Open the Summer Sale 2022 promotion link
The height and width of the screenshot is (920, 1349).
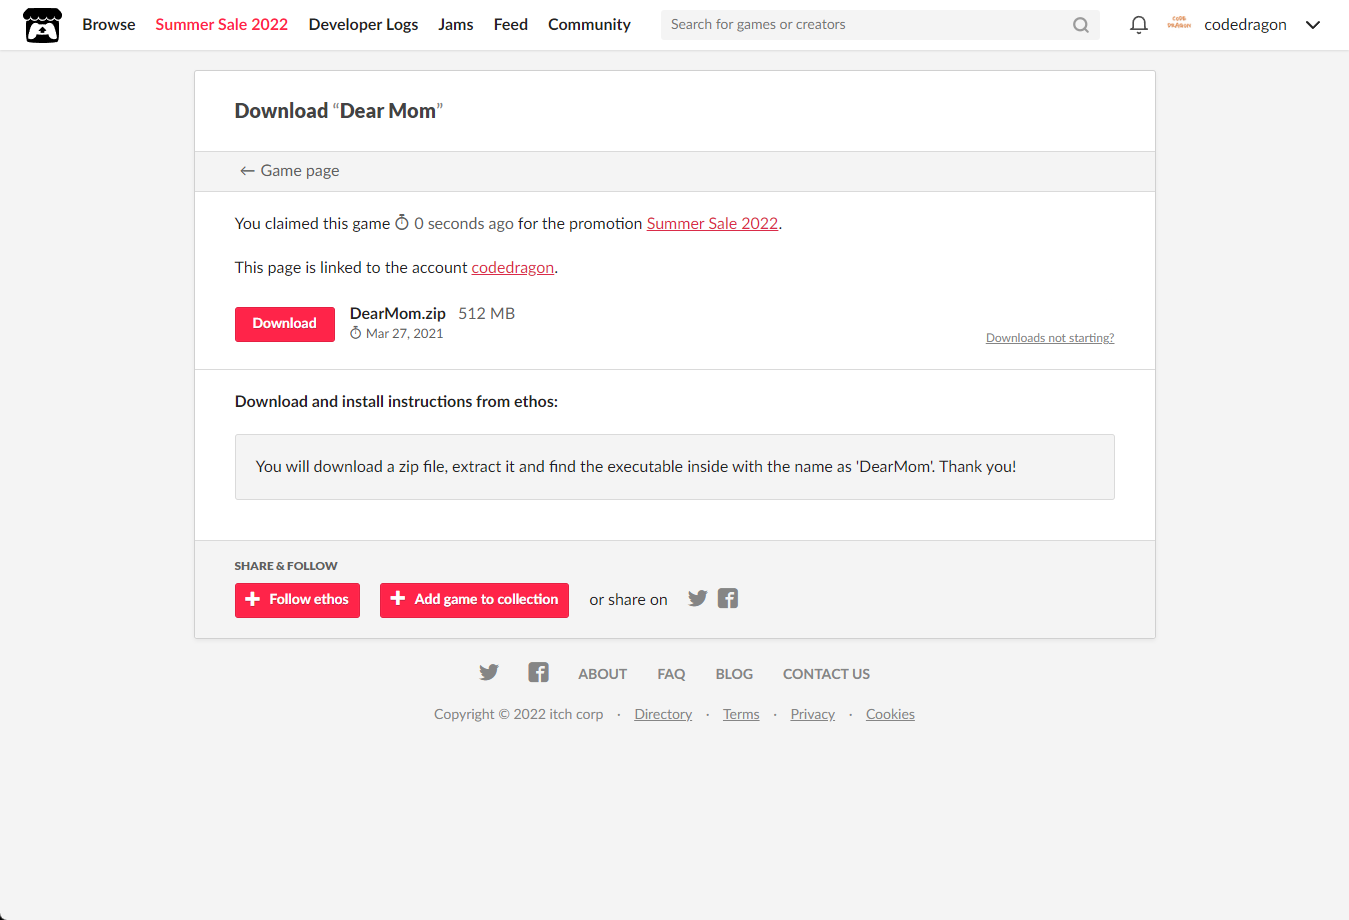712,224
